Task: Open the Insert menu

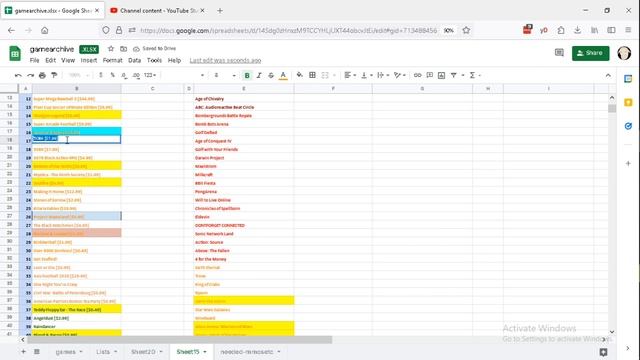Action: click(89, 60)
